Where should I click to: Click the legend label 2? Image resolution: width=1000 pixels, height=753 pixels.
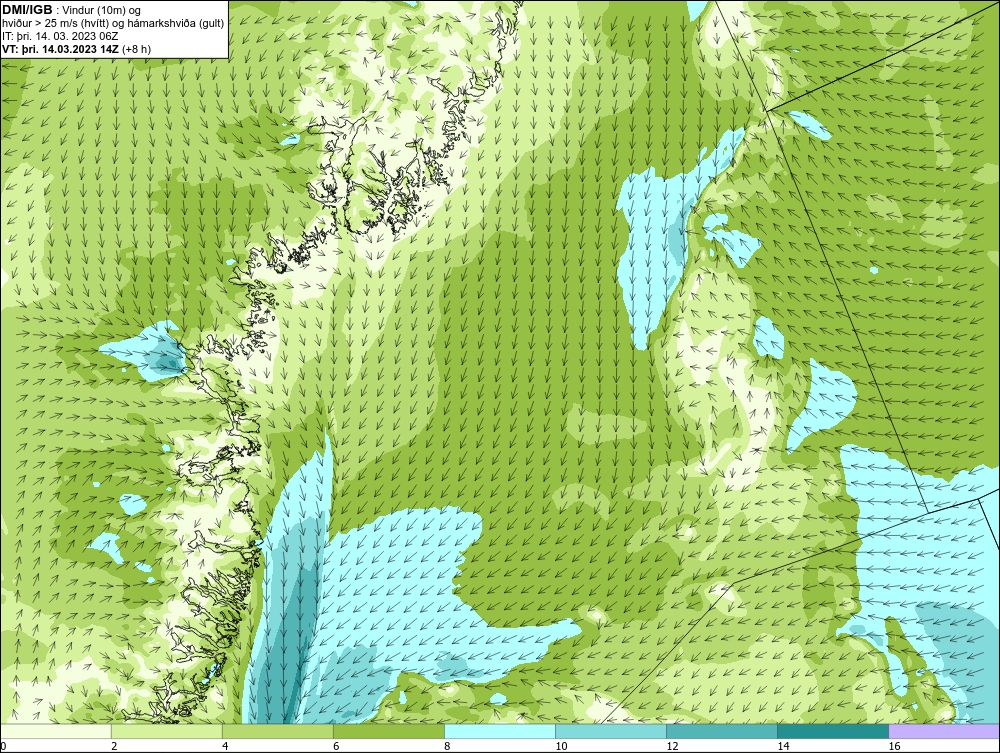[114, 746]
